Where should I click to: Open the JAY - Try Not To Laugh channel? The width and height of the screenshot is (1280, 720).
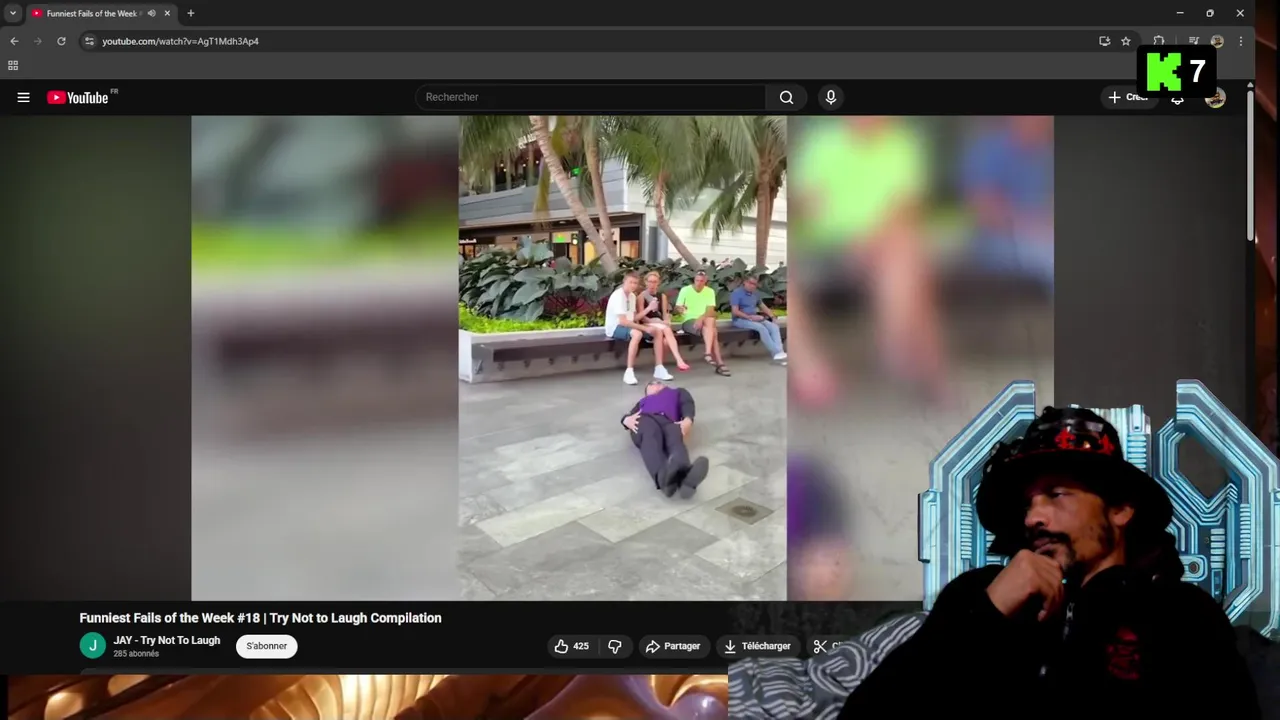pyautogui.click(x=166, y=640)
